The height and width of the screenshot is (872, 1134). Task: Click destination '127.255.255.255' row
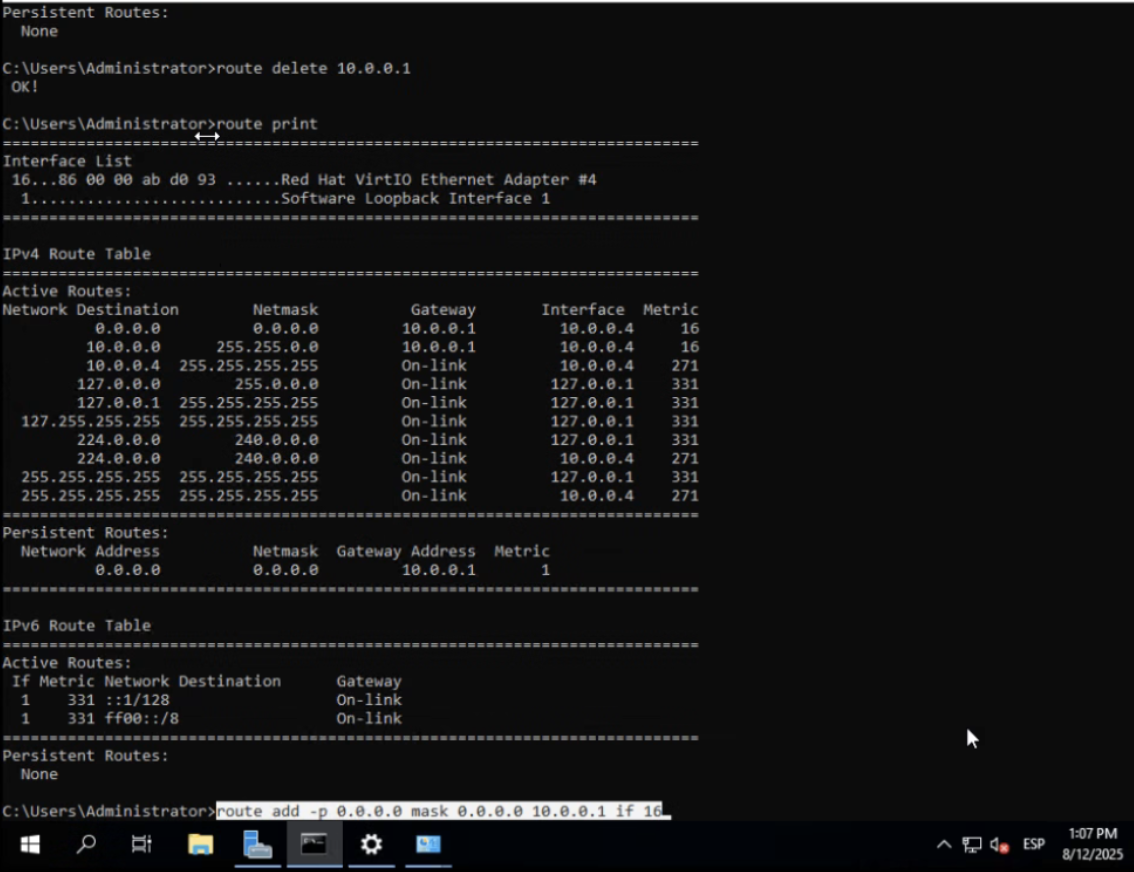pyautogui.click(x=90, y=422)
